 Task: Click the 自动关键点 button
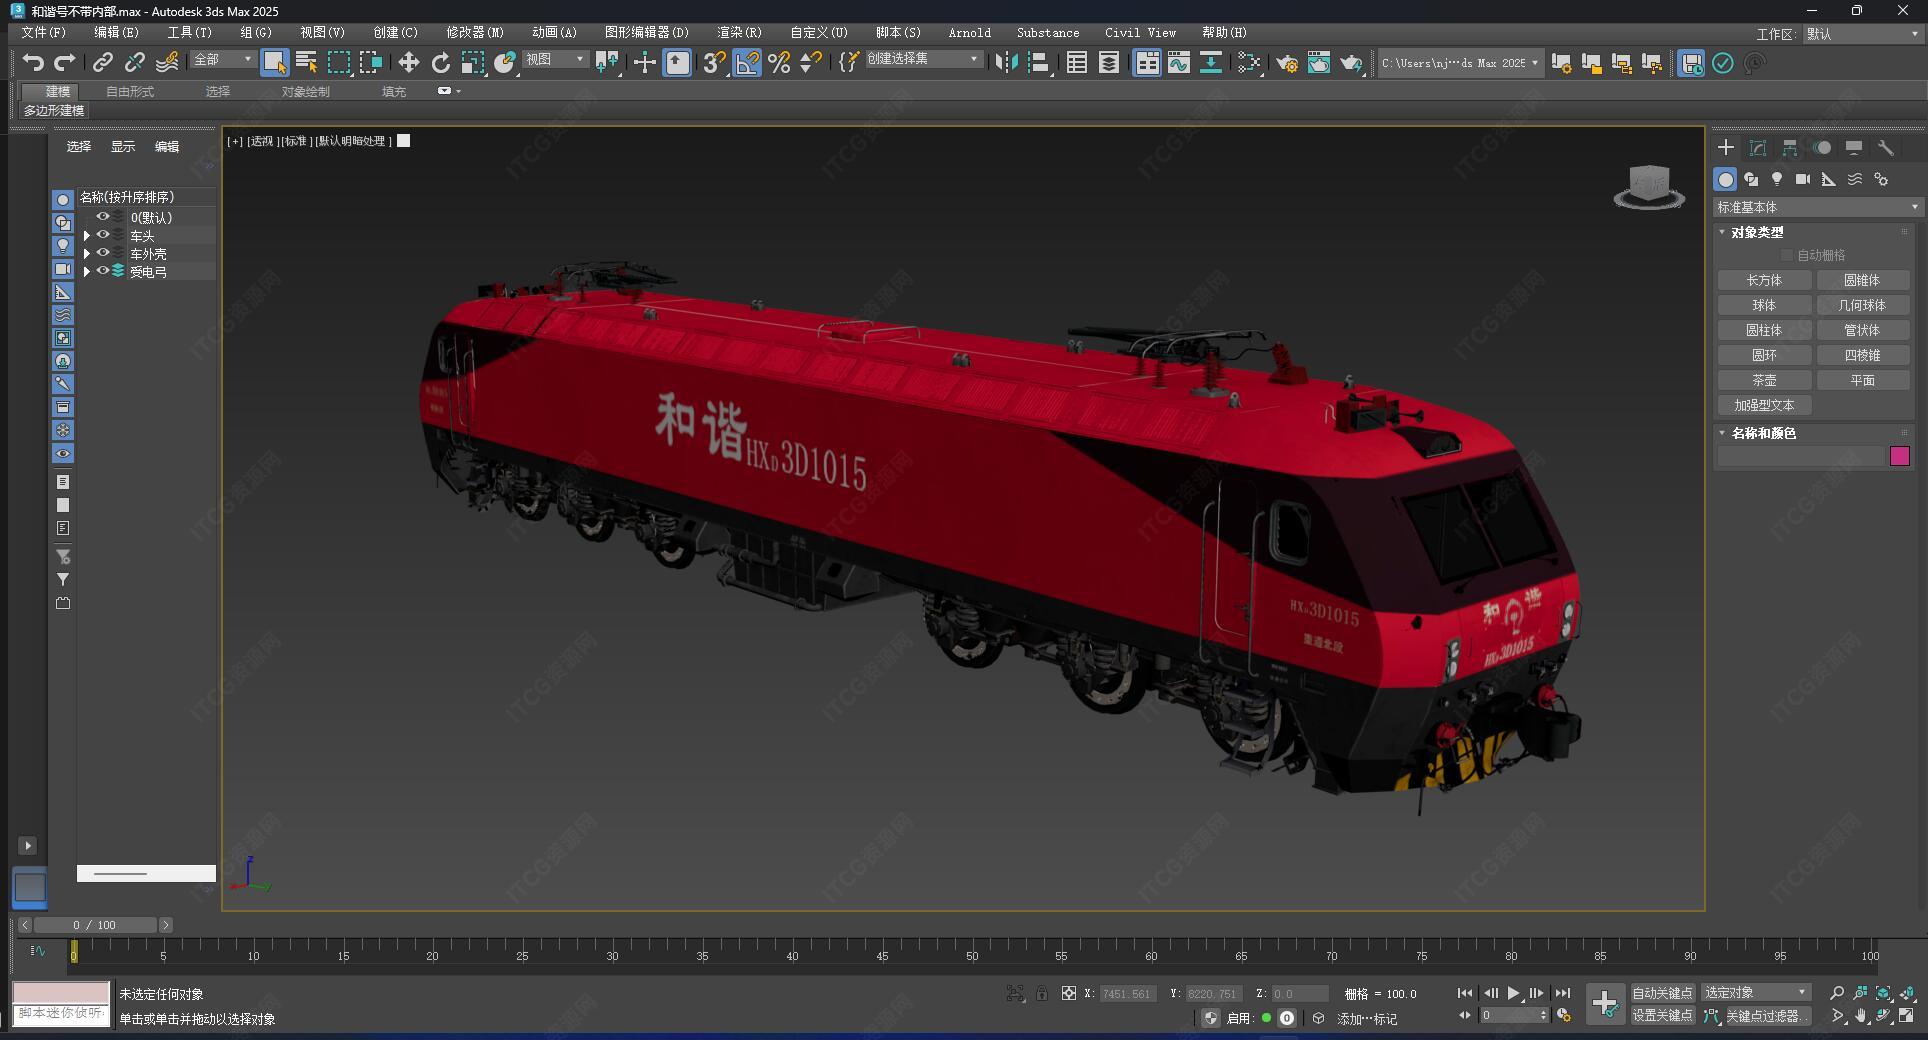[1661, 993]
